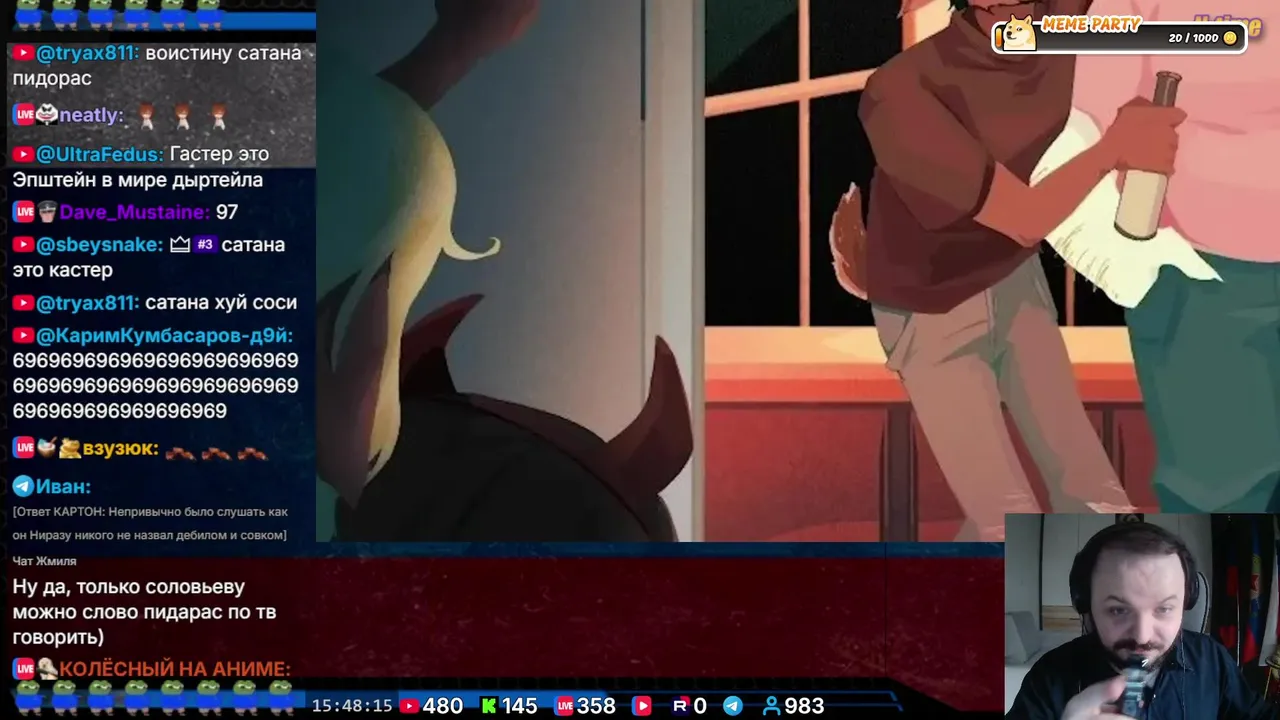Click the YouTube icon beside @UltraFedus
The height and width of the screenshot is (720, 1280).
click(x=23, y=154)
